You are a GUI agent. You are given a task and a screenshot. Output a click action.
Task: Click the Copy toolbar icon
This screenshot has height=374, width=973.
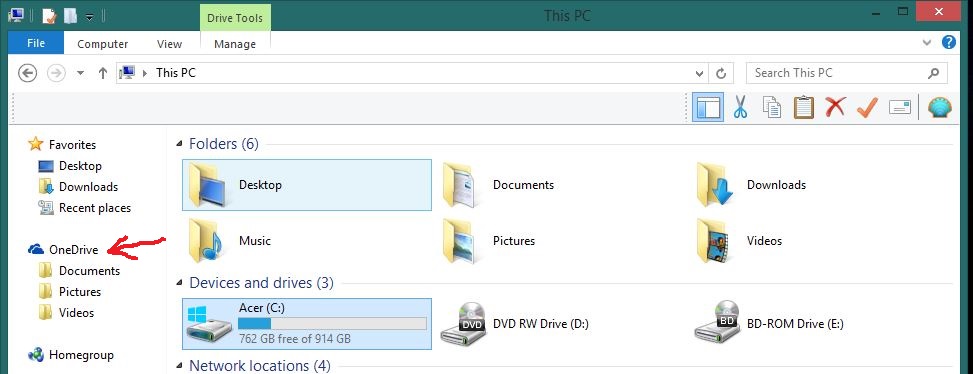[771, 108]
